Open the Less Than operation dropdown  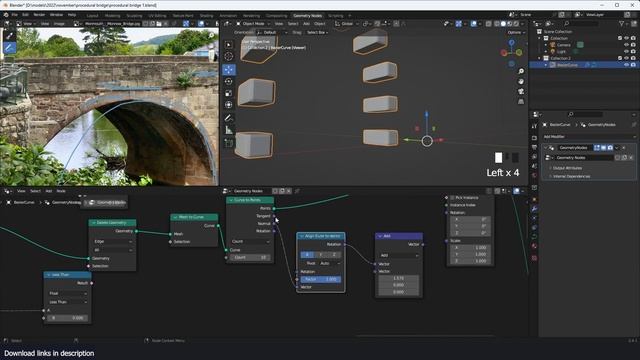pyautogui.click(x=68, y=302)
